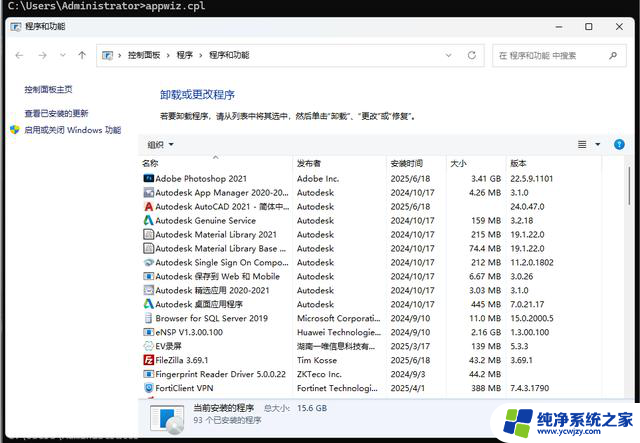Click the search magnifier icon
The width and height of the screenshot is (640, 443).
pos(613,55)
